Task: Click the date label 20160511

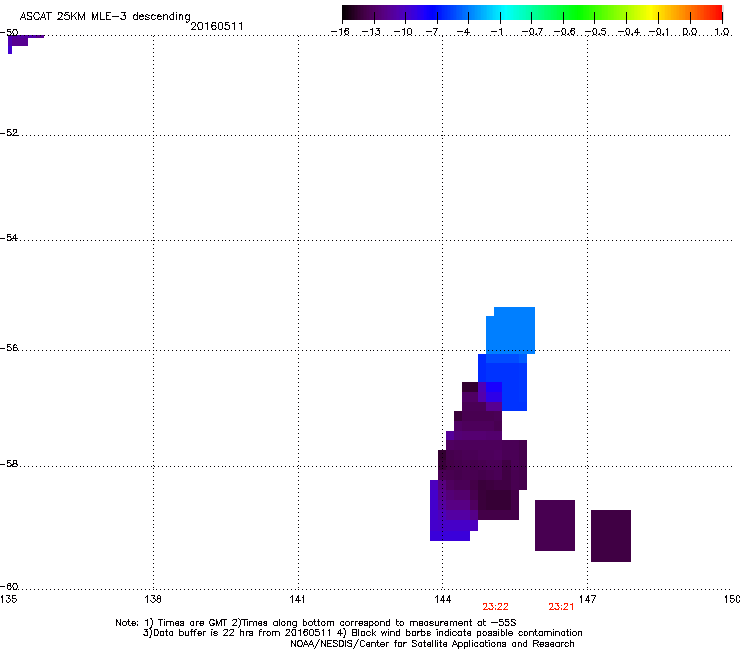Action: 217,26
